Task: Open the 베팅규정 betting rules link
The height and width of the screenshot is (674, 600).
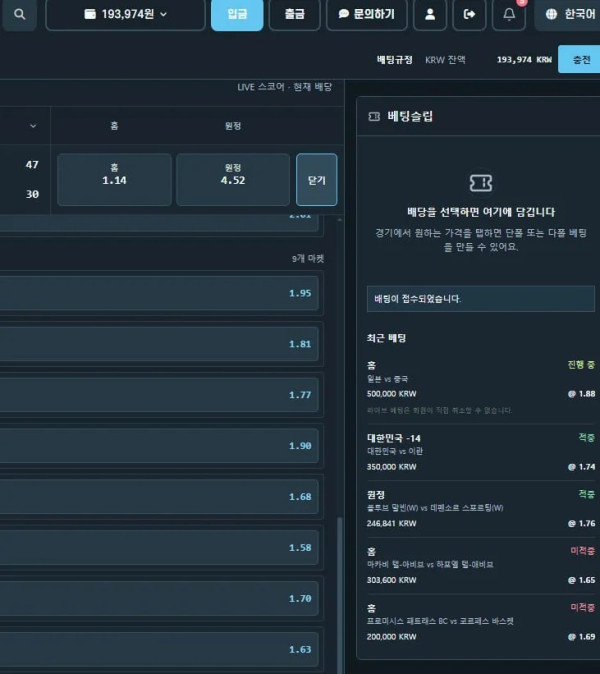Action: 395,60
